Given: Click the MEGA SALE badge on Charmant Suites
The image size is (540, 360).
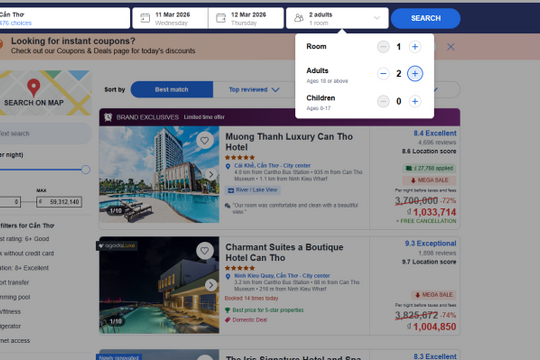Looking at the screenshot, I should [x=434, y=295].
